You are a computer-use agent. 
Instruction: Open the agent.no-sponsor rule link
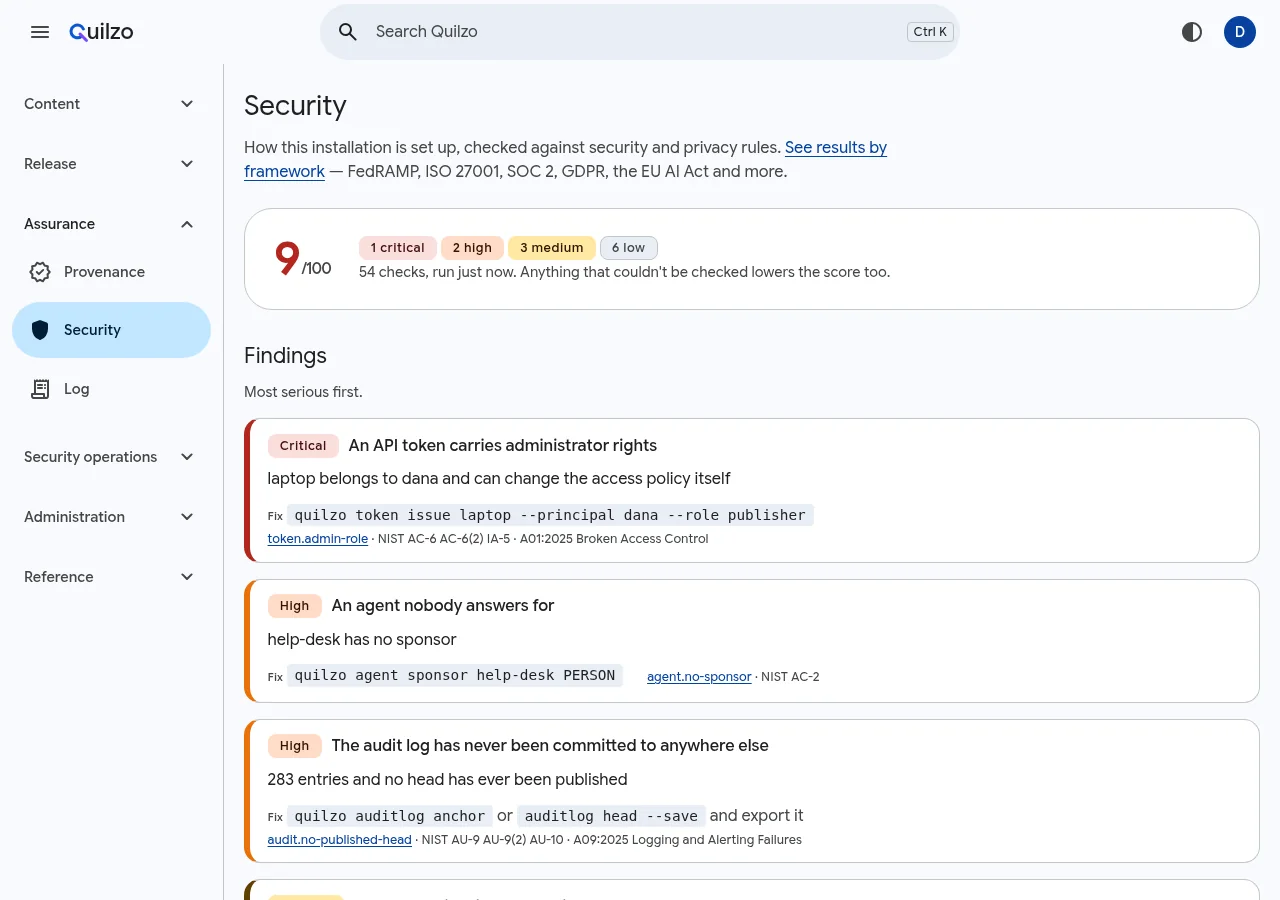[x=699, y=677]
